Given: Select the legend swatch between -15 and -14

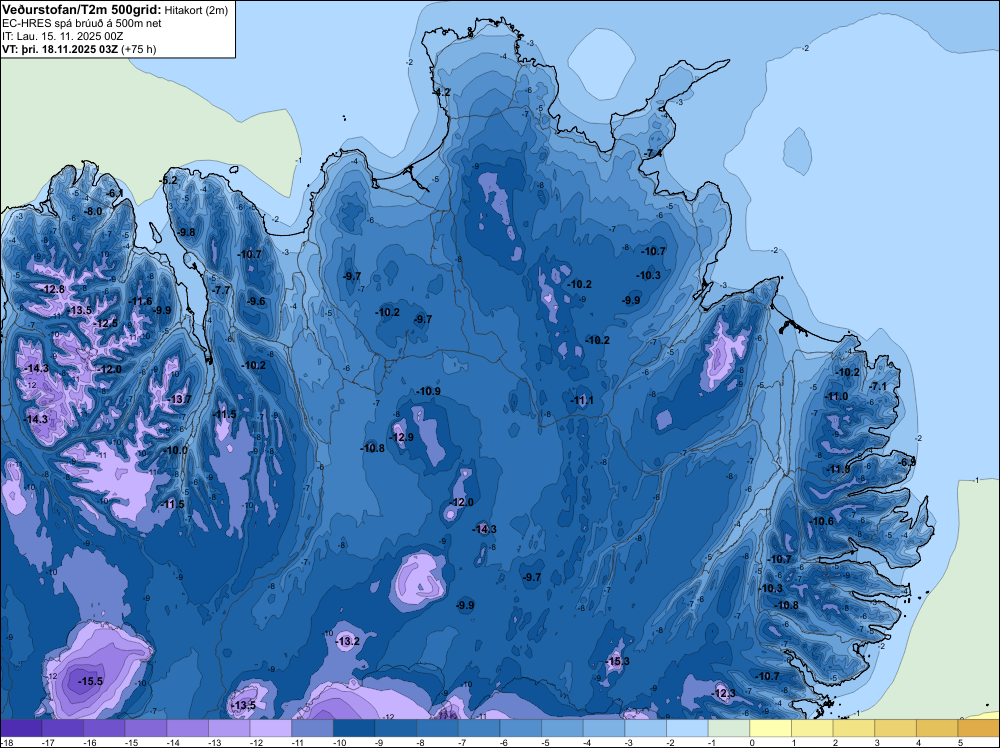Looking at the screenshot, I should coord(146,728).
